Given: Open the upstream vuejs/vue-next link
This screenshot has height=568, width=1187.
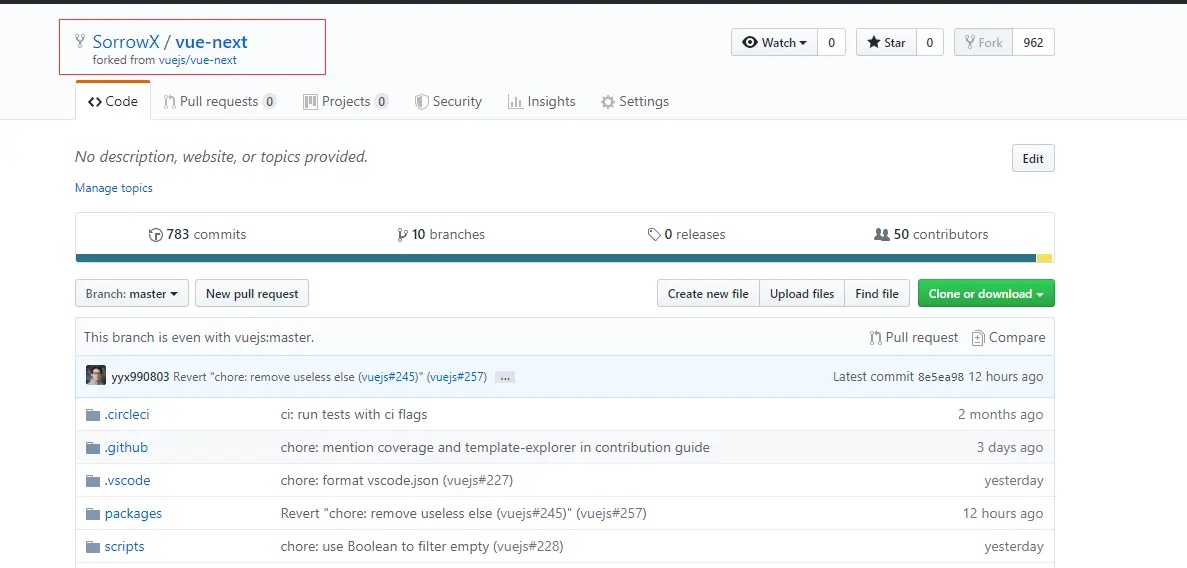Looking at the screenshot, I should (x=198, y=60).
